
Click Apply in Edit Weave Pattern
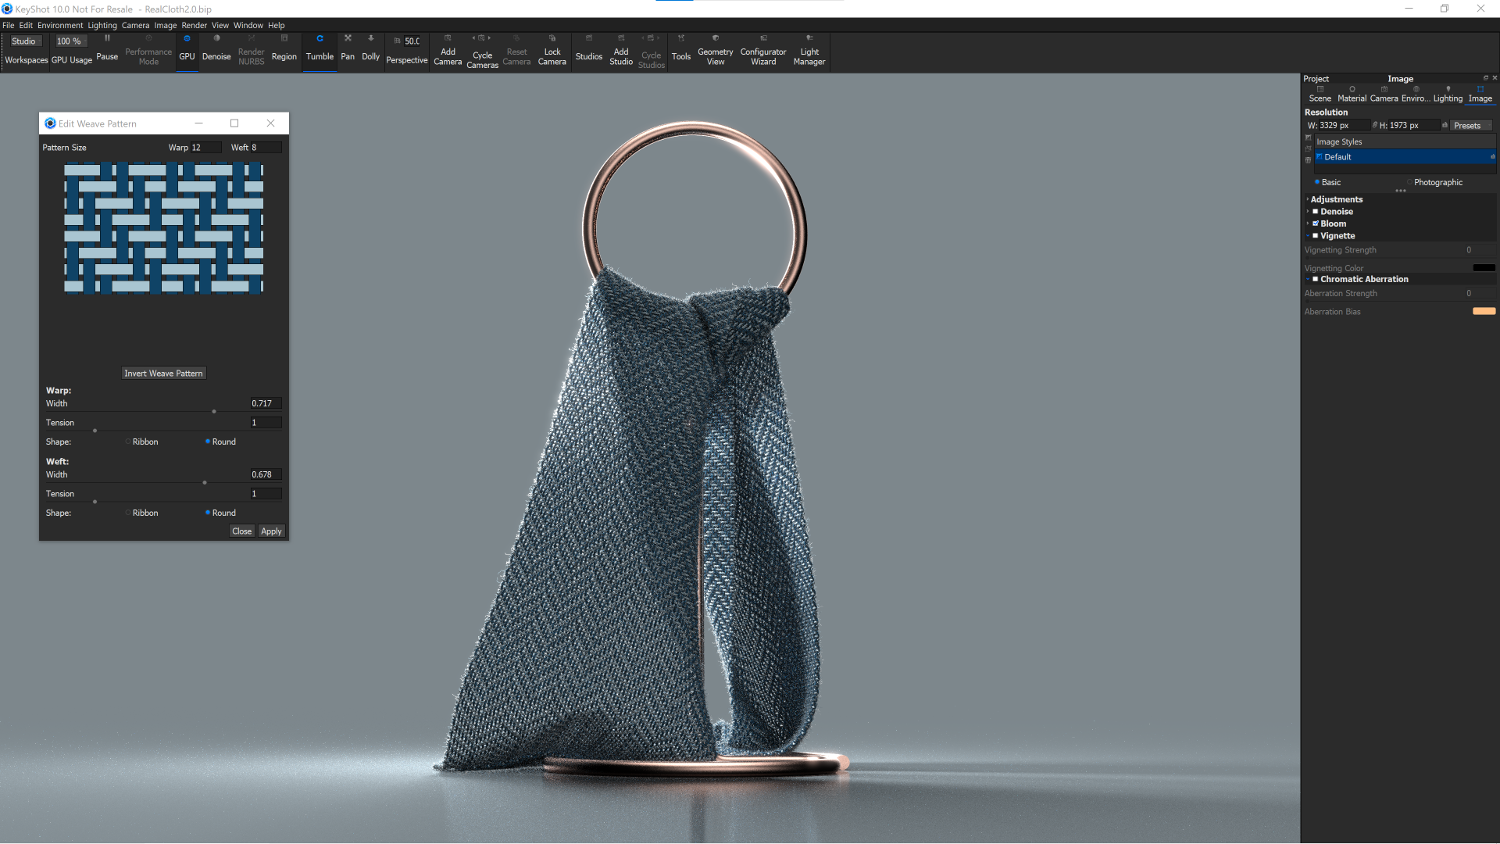point(271,531)
